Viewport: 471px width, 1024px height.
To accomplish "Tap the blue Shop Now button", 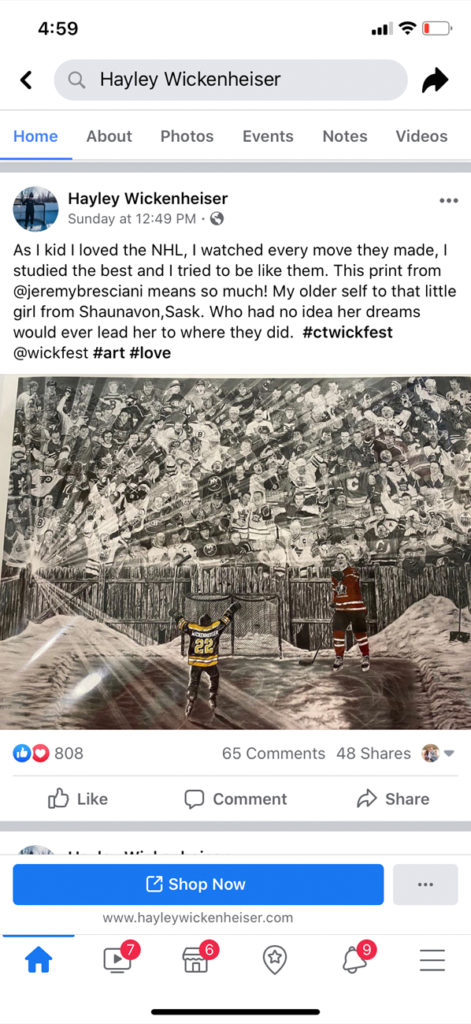I will (x=198, y=884).
